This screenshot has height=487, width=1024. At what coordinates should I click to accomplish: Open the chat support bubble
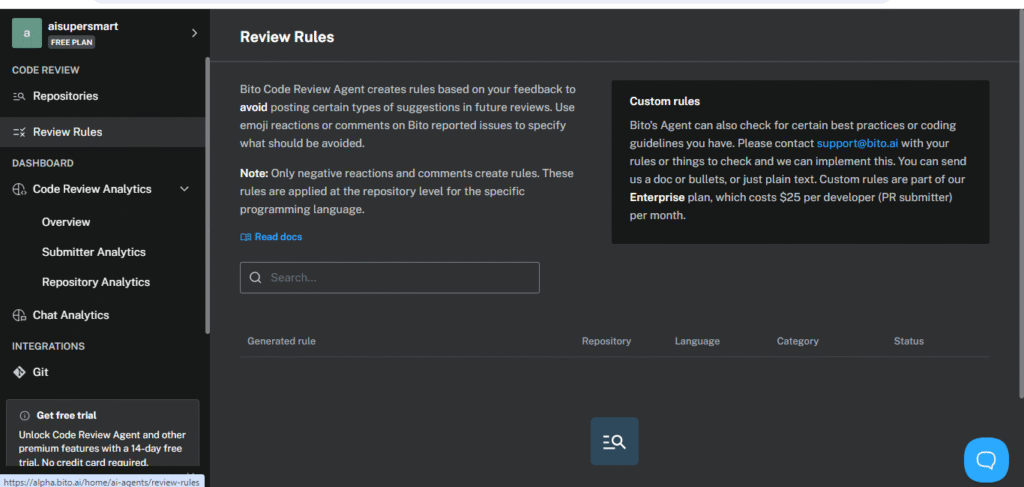[x=986, y=460]
